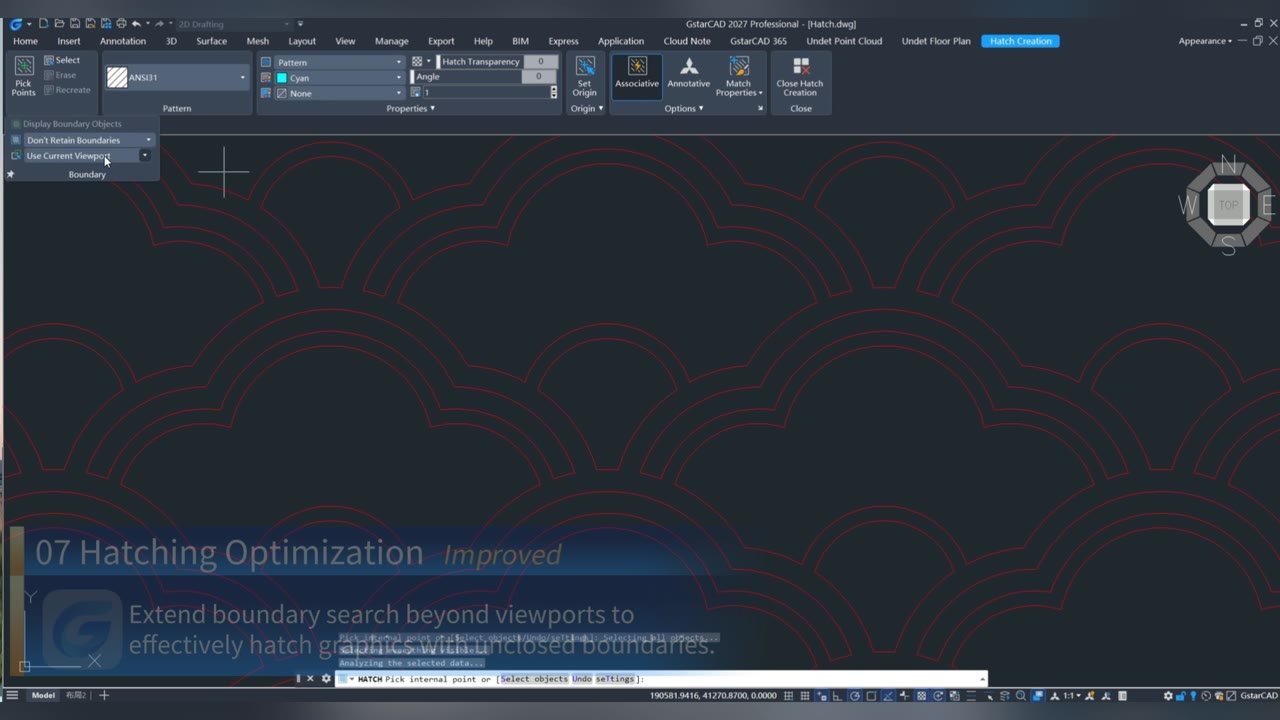1280x720 pixels.
Task: Click the GstarCAD application logo button
Action: pos(16,23)
